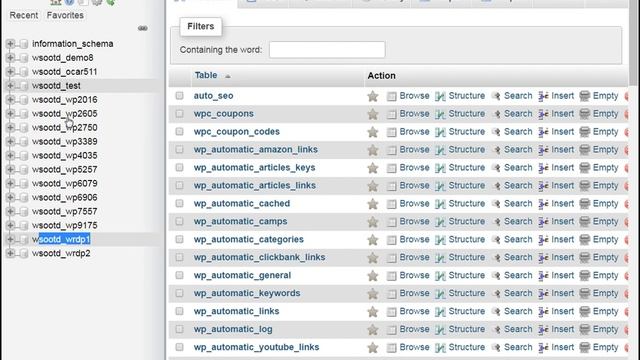Tick checkbox for wpc_coupon_codes
This screenshot has width=640, height=360.
click(x=179, y=131)
